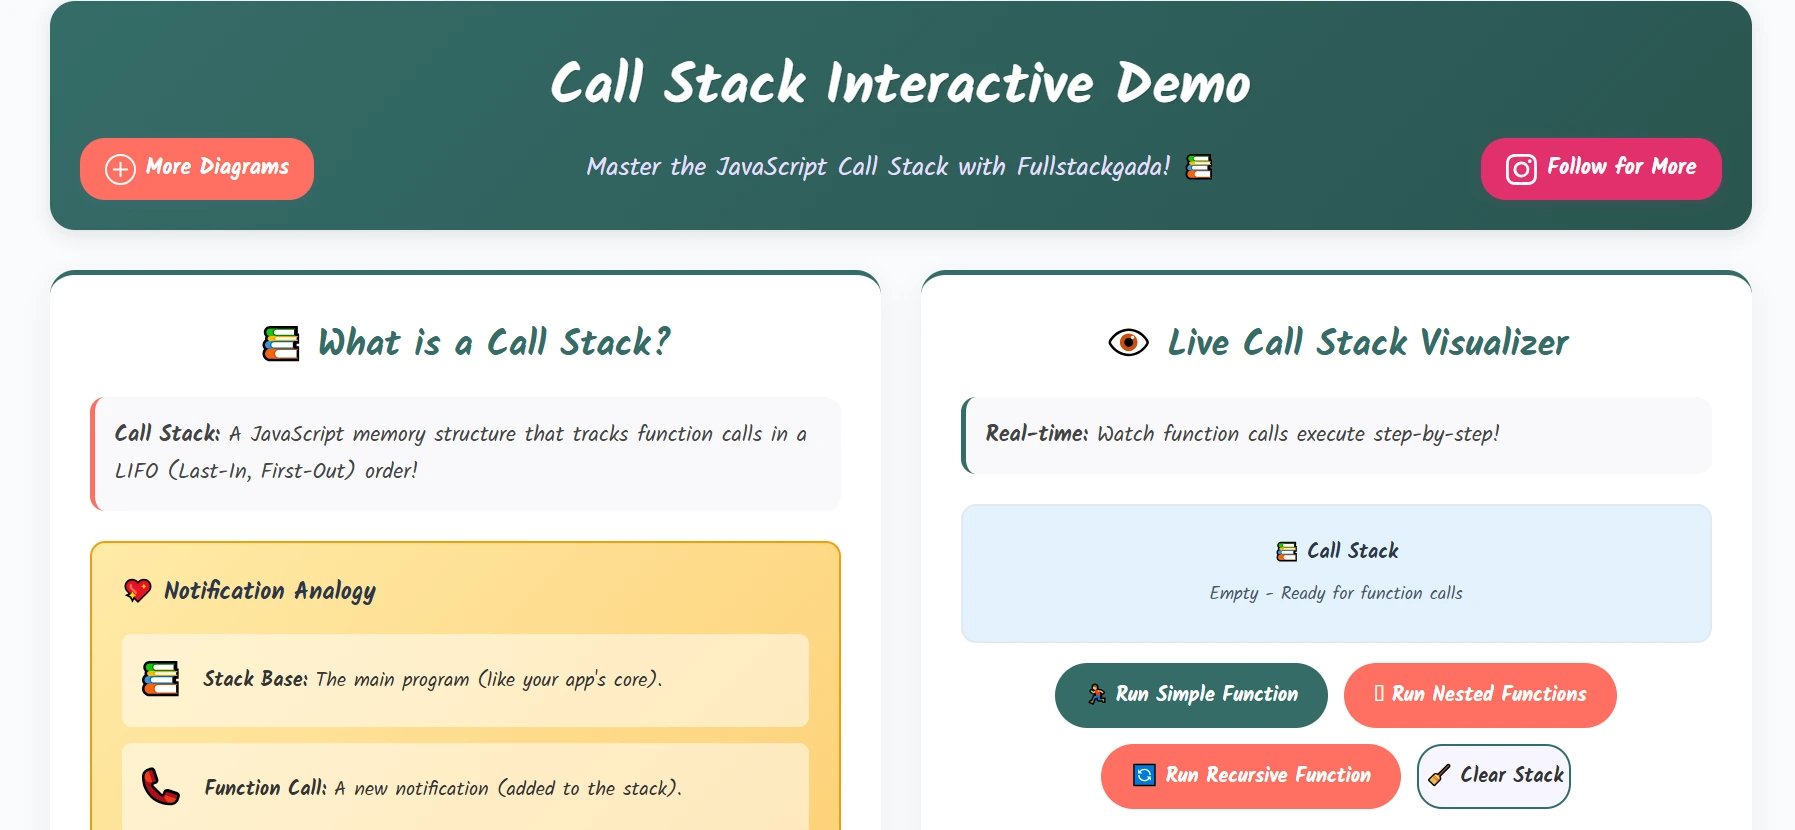Click the books icon beside What is a Call Stack
Screen dimensions: 1795x830
pos(281,343)
